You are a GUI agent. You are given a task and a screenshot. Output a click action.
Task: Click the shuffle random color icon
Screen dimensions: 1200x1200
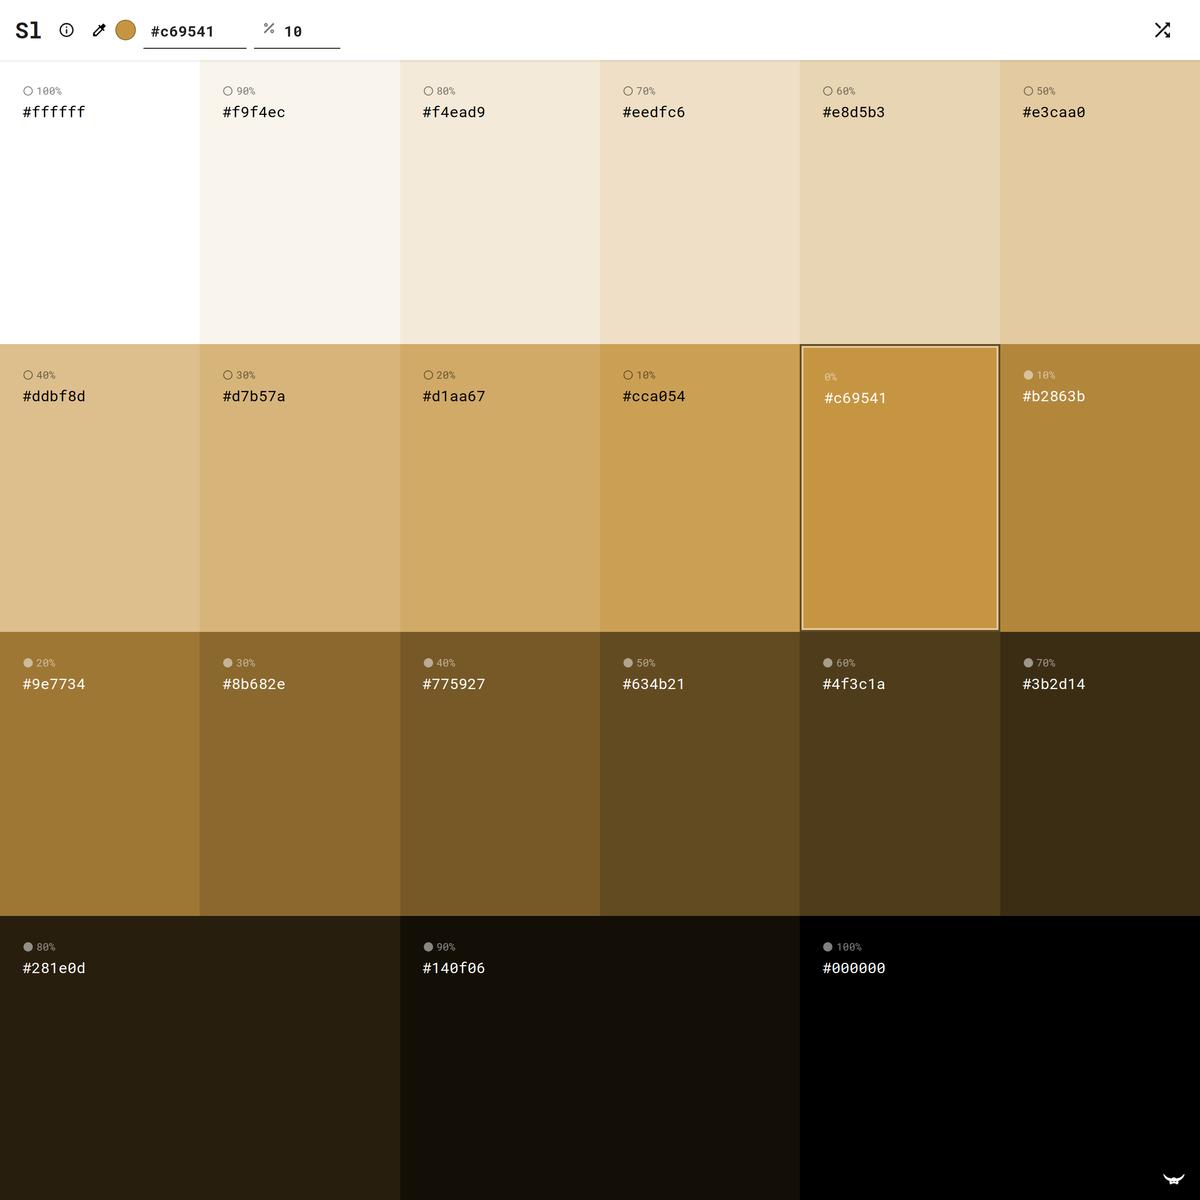[1162, 30]
